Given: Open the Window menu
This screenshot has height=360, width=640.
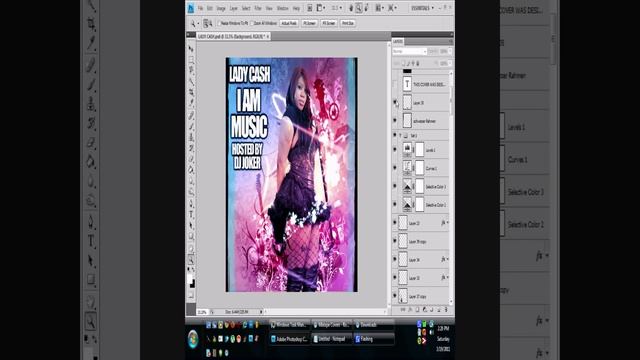Looking at the screenshot, I should [282, 8].
